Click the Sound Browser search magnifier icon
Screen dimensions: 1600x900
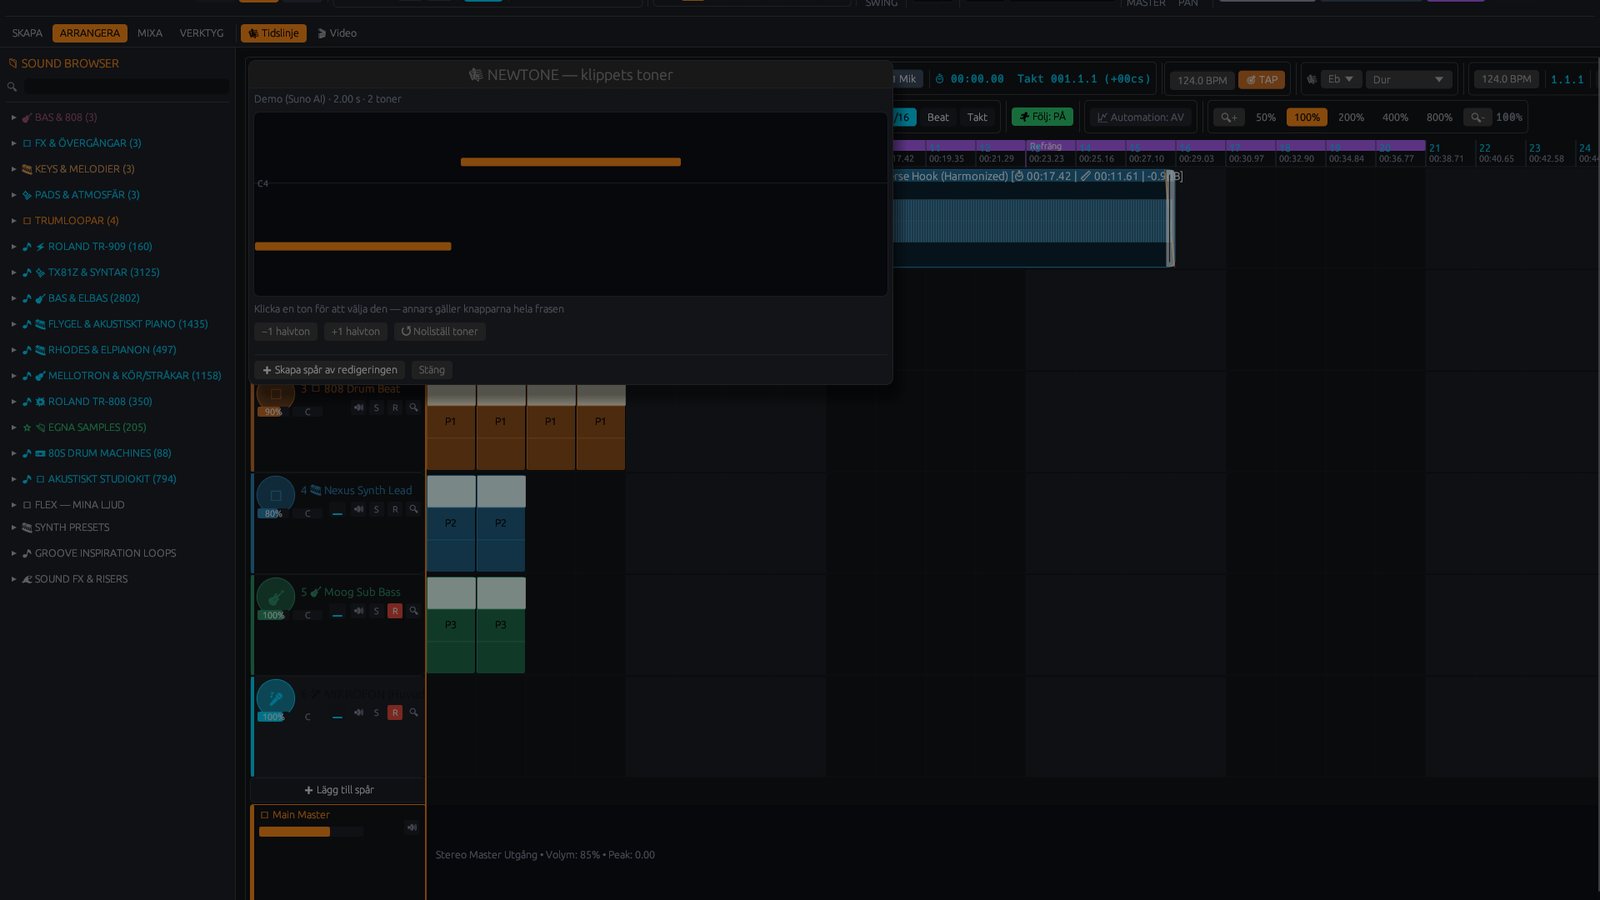click(x=12, y=87)
